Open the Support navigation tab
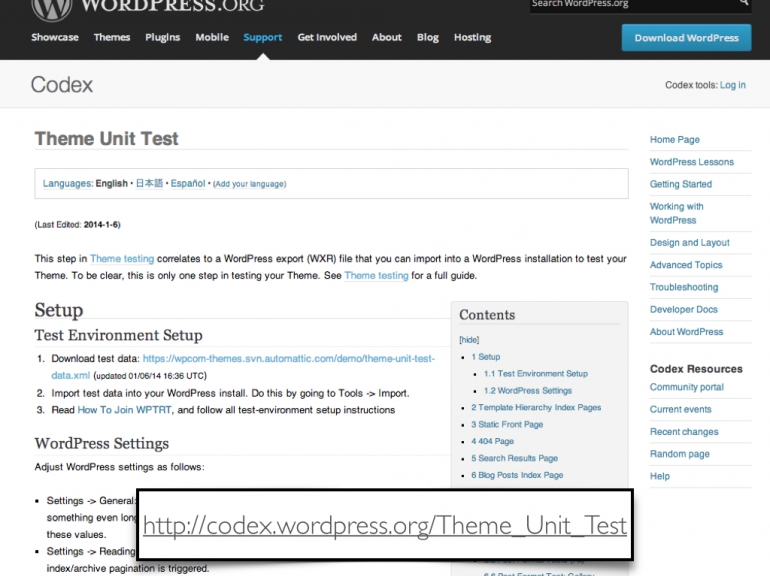The image size is (770, 576). [263, 37]
